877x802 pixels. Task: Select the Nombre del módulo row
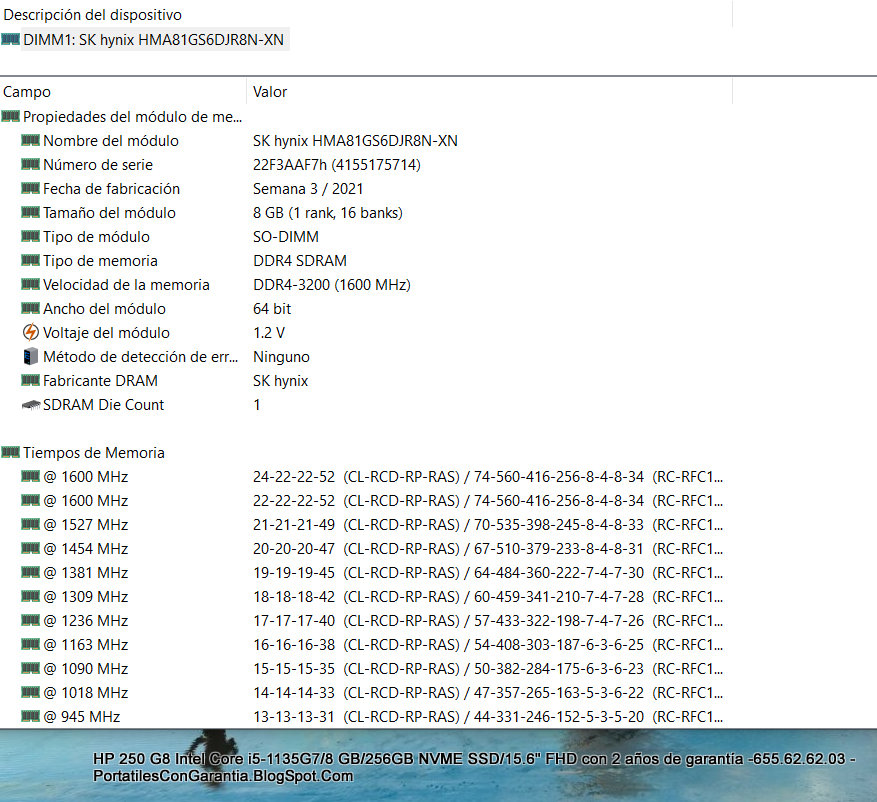coord(239,140)
